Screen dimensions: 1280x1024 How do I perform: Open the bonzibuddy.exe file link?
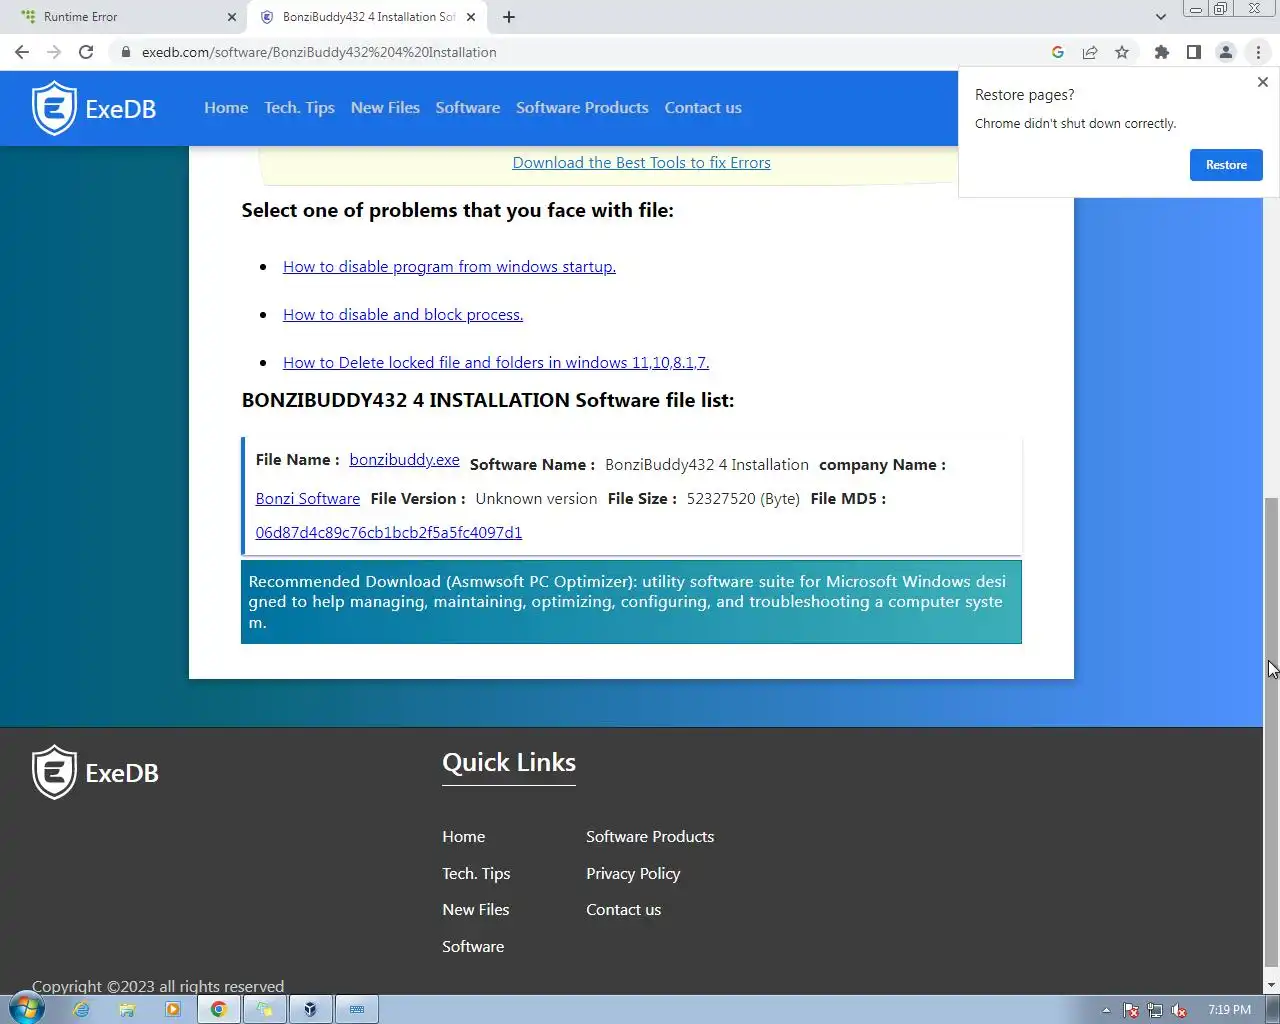point(404,460)
